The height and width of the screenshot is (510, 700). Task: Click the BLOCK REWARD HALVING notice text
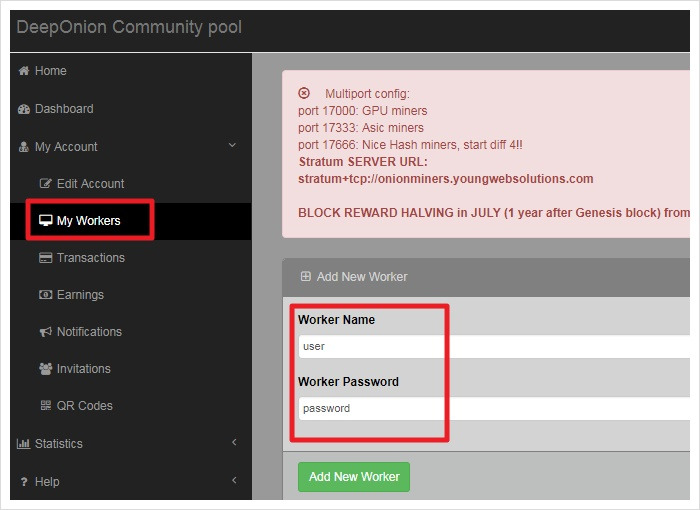click(494, 213)
